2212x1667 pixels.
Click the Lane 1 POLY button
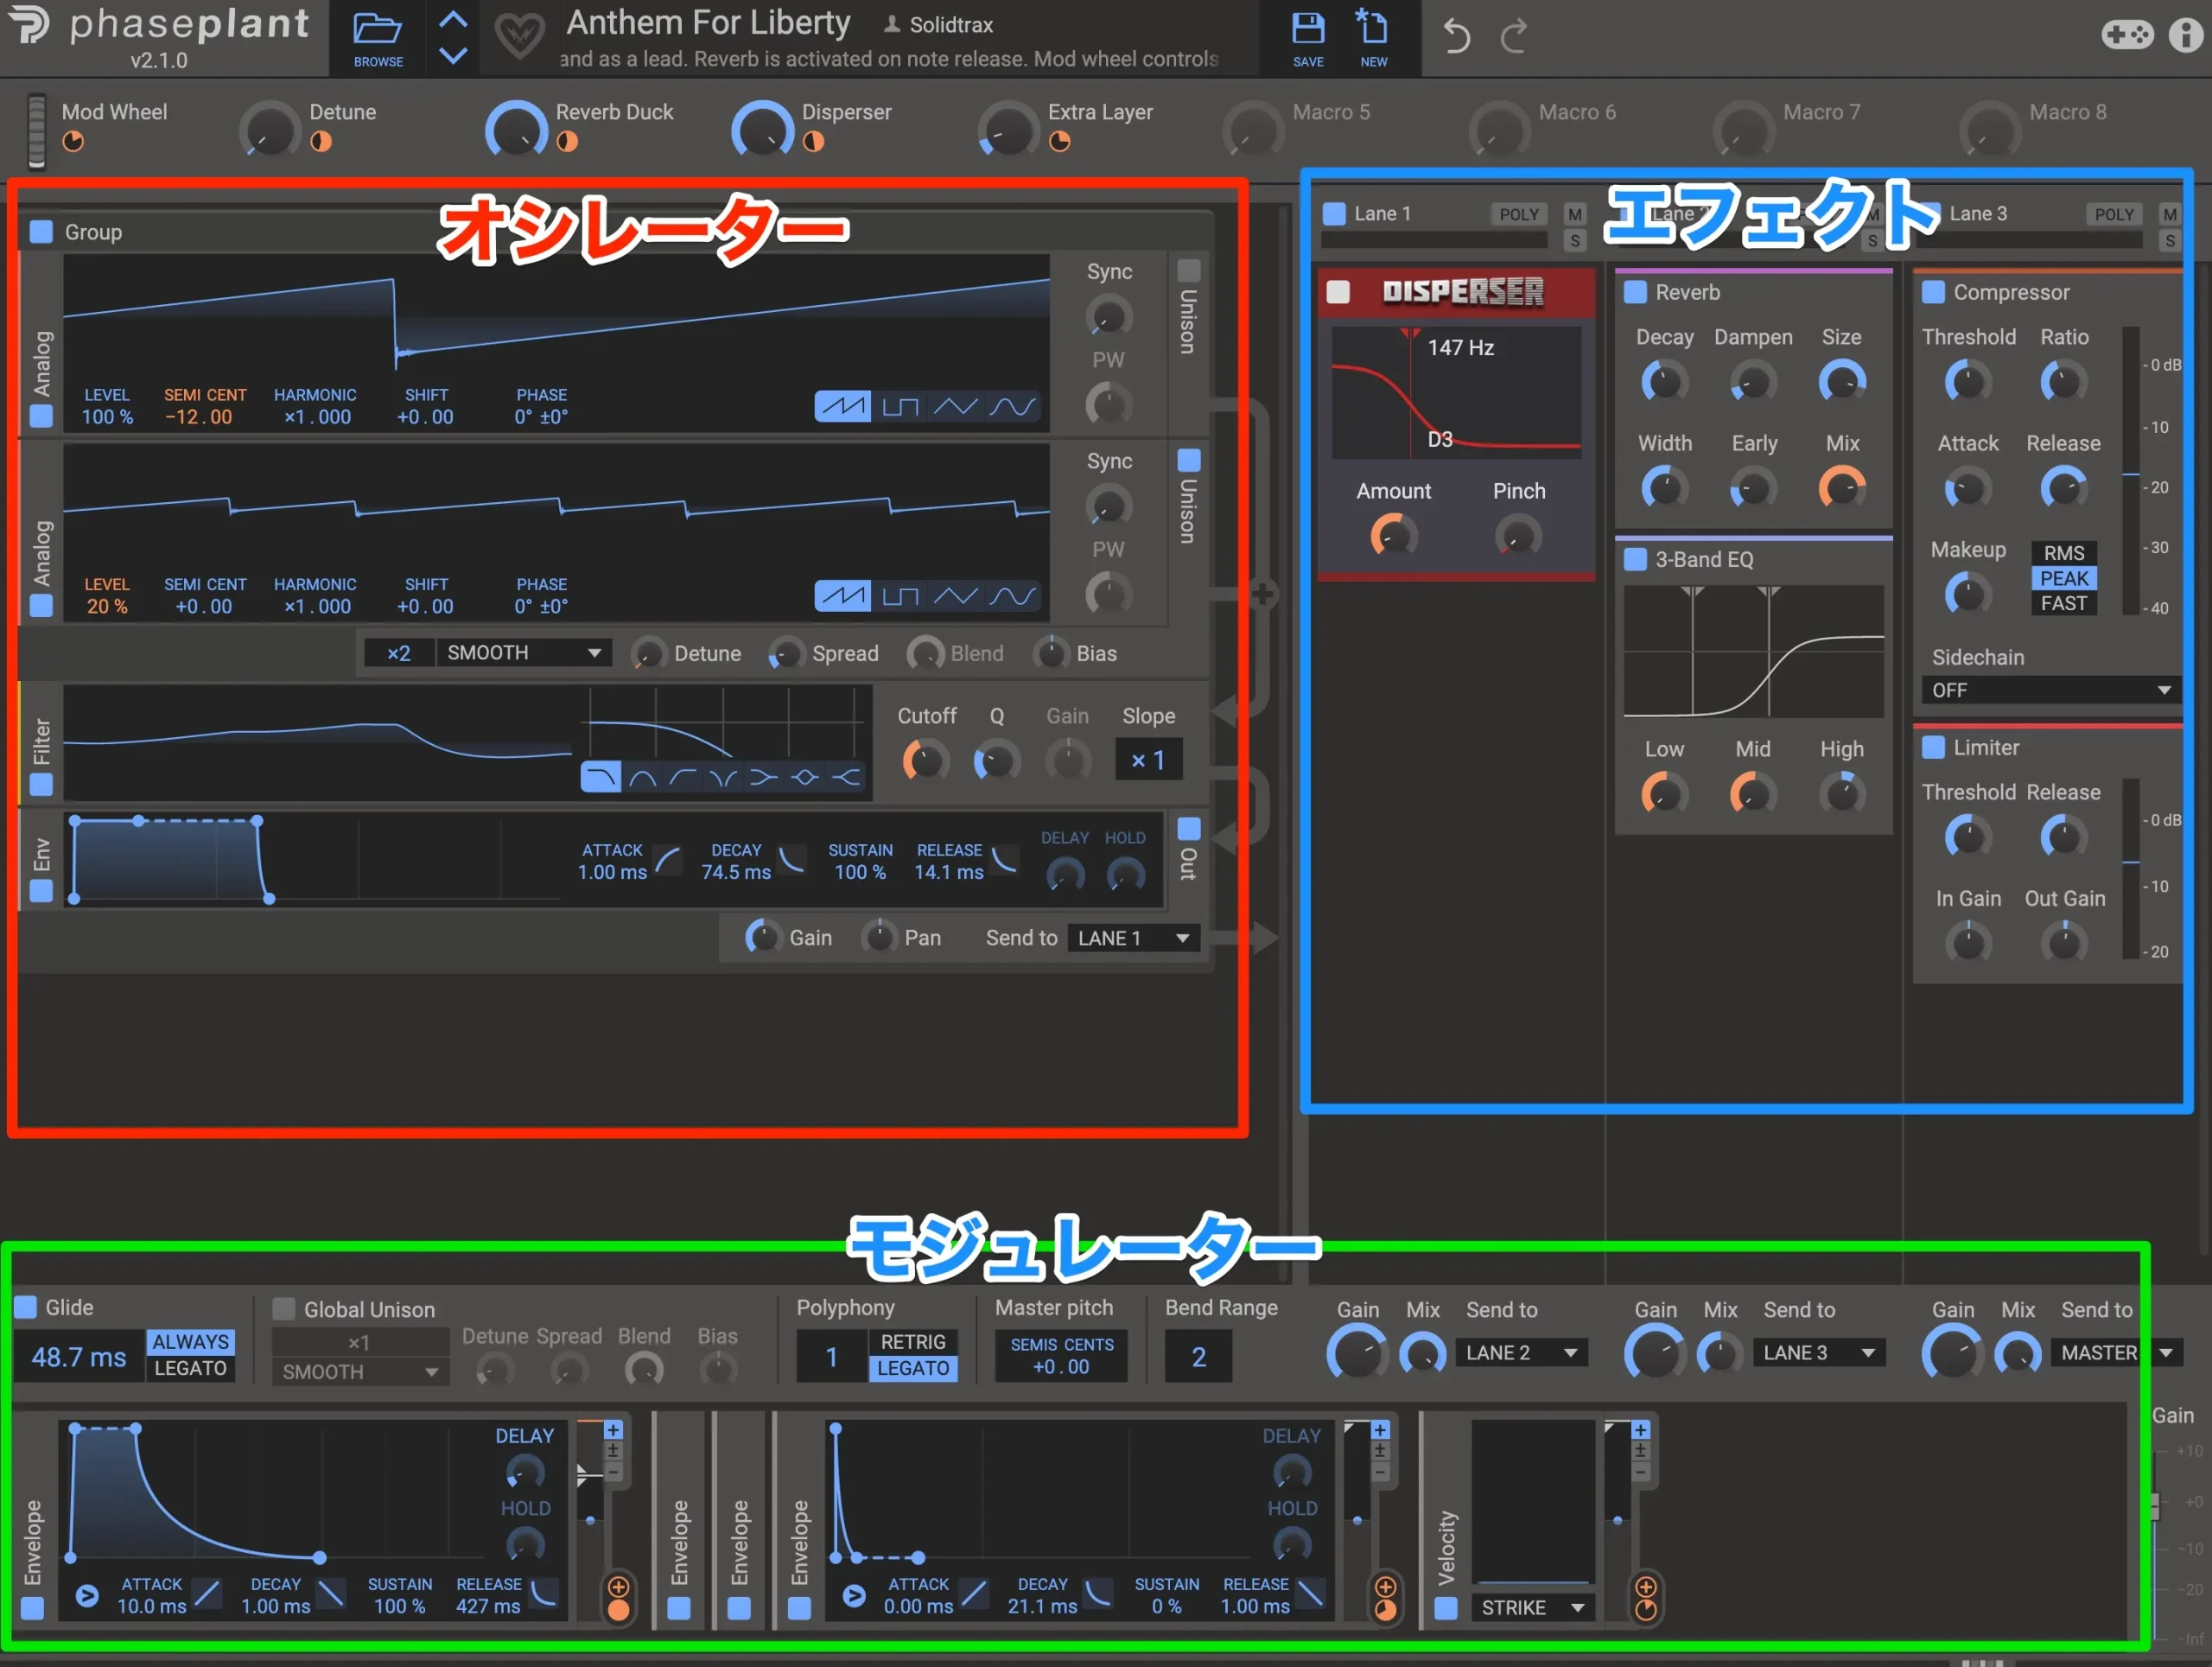tap(1518, 214)
